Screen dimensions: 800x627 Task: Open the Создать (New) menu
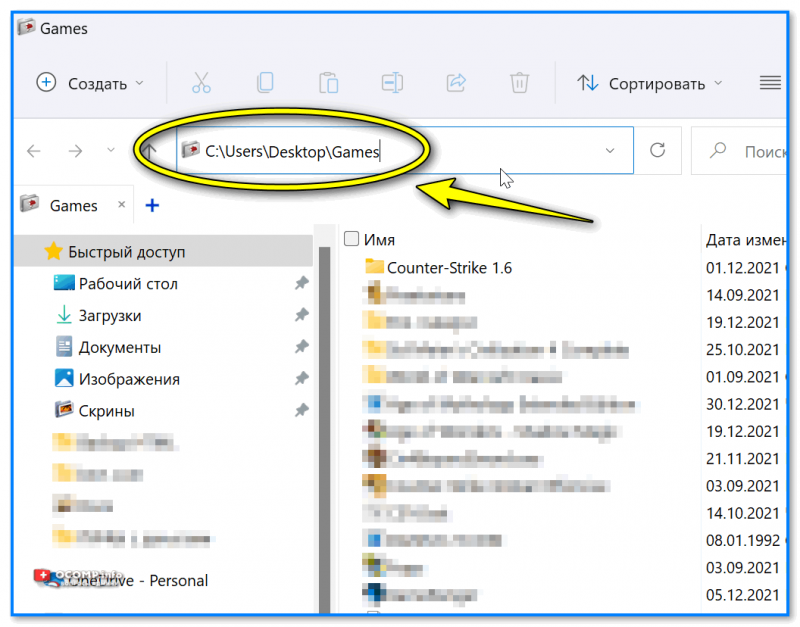tap(90, 83)
